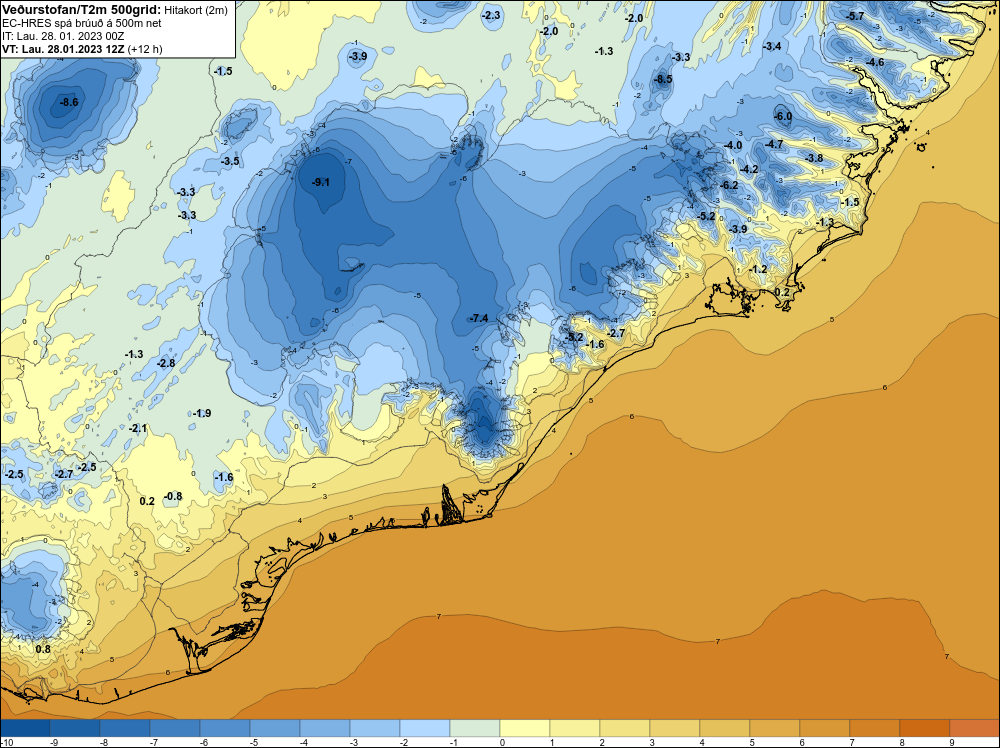Click the -1.2 temperature label
1000x748 pixels.
[758, 269]
